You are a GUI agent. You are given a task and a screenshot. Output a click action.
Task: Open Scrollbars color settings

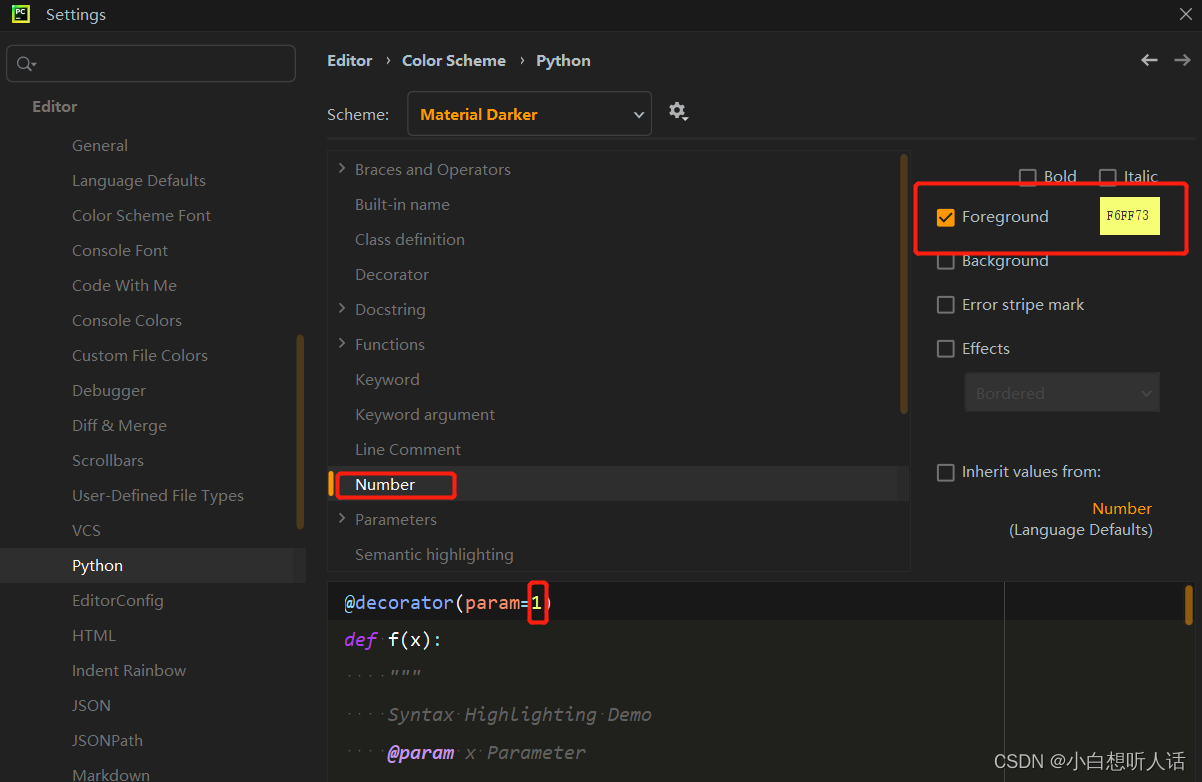click(108, 460)
